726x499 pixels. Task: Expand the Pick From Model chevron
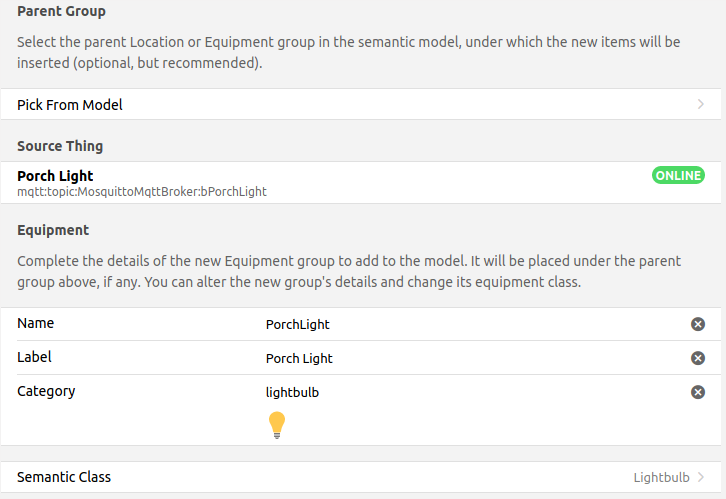tap(701, 104)
